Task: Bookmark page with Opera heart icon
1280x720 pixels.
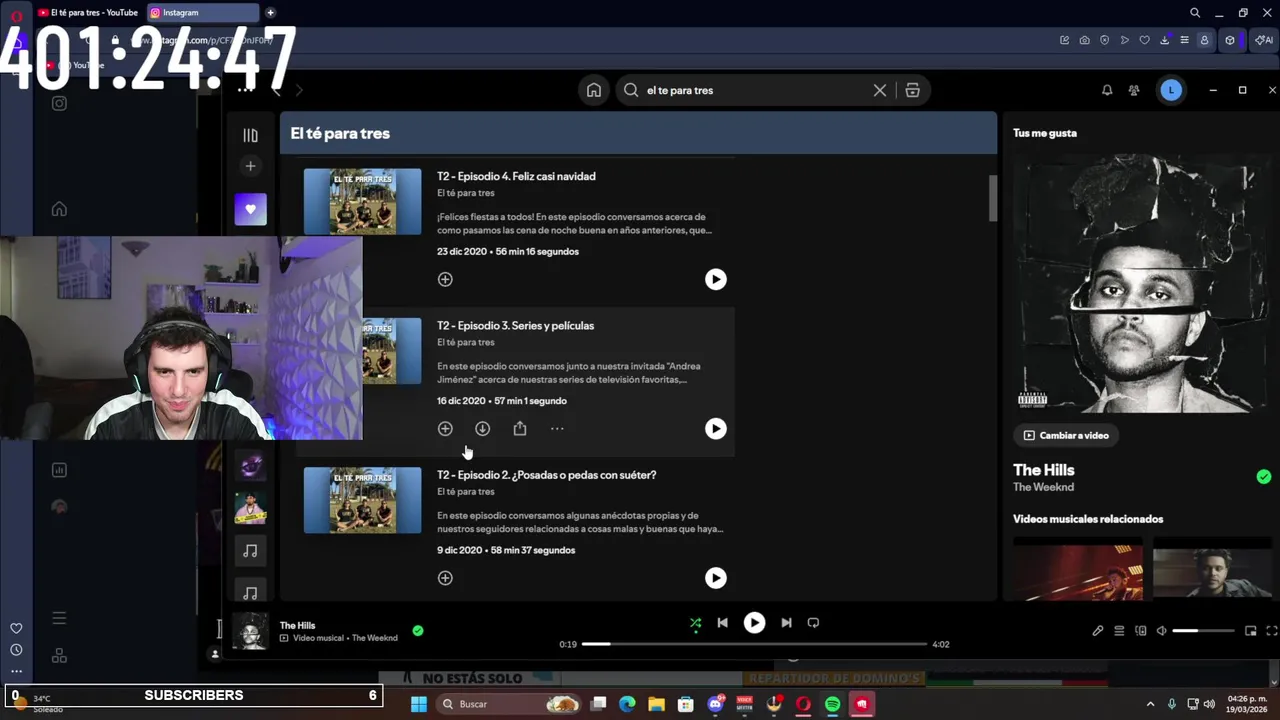Action: coord(1145,40)
